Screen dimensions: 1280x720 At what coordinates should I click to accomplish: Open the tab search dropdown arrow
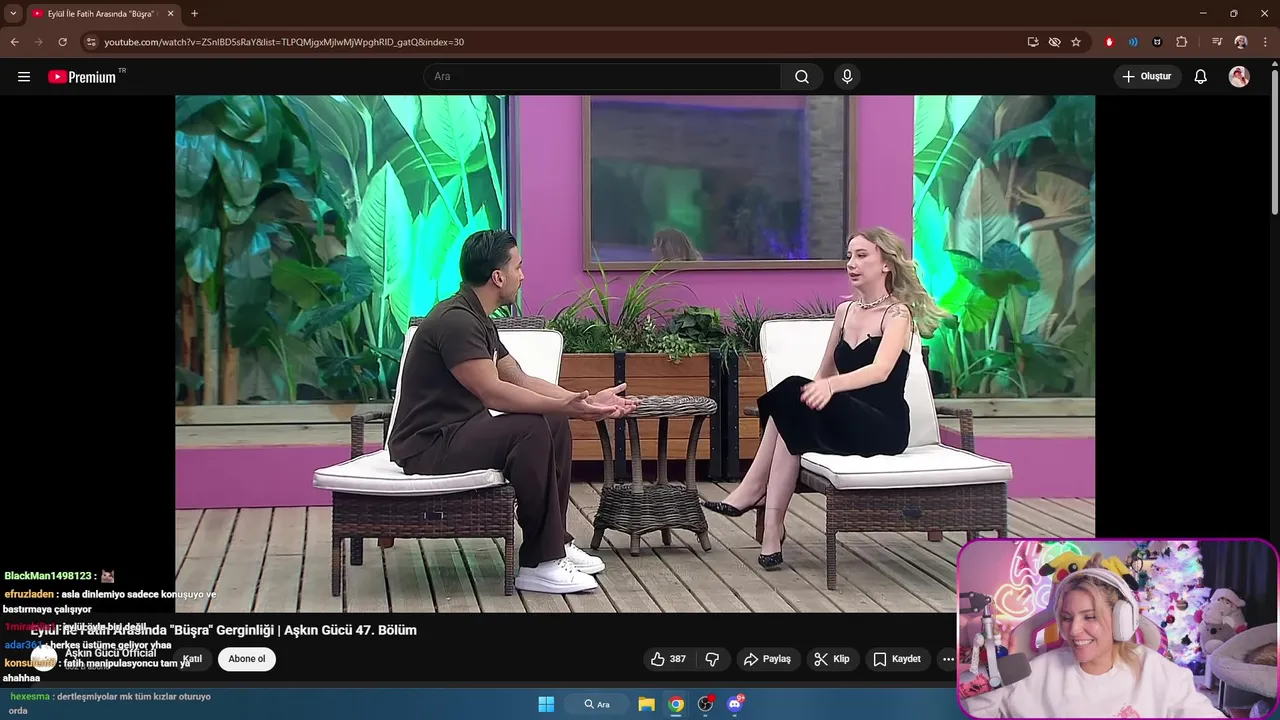13,13
